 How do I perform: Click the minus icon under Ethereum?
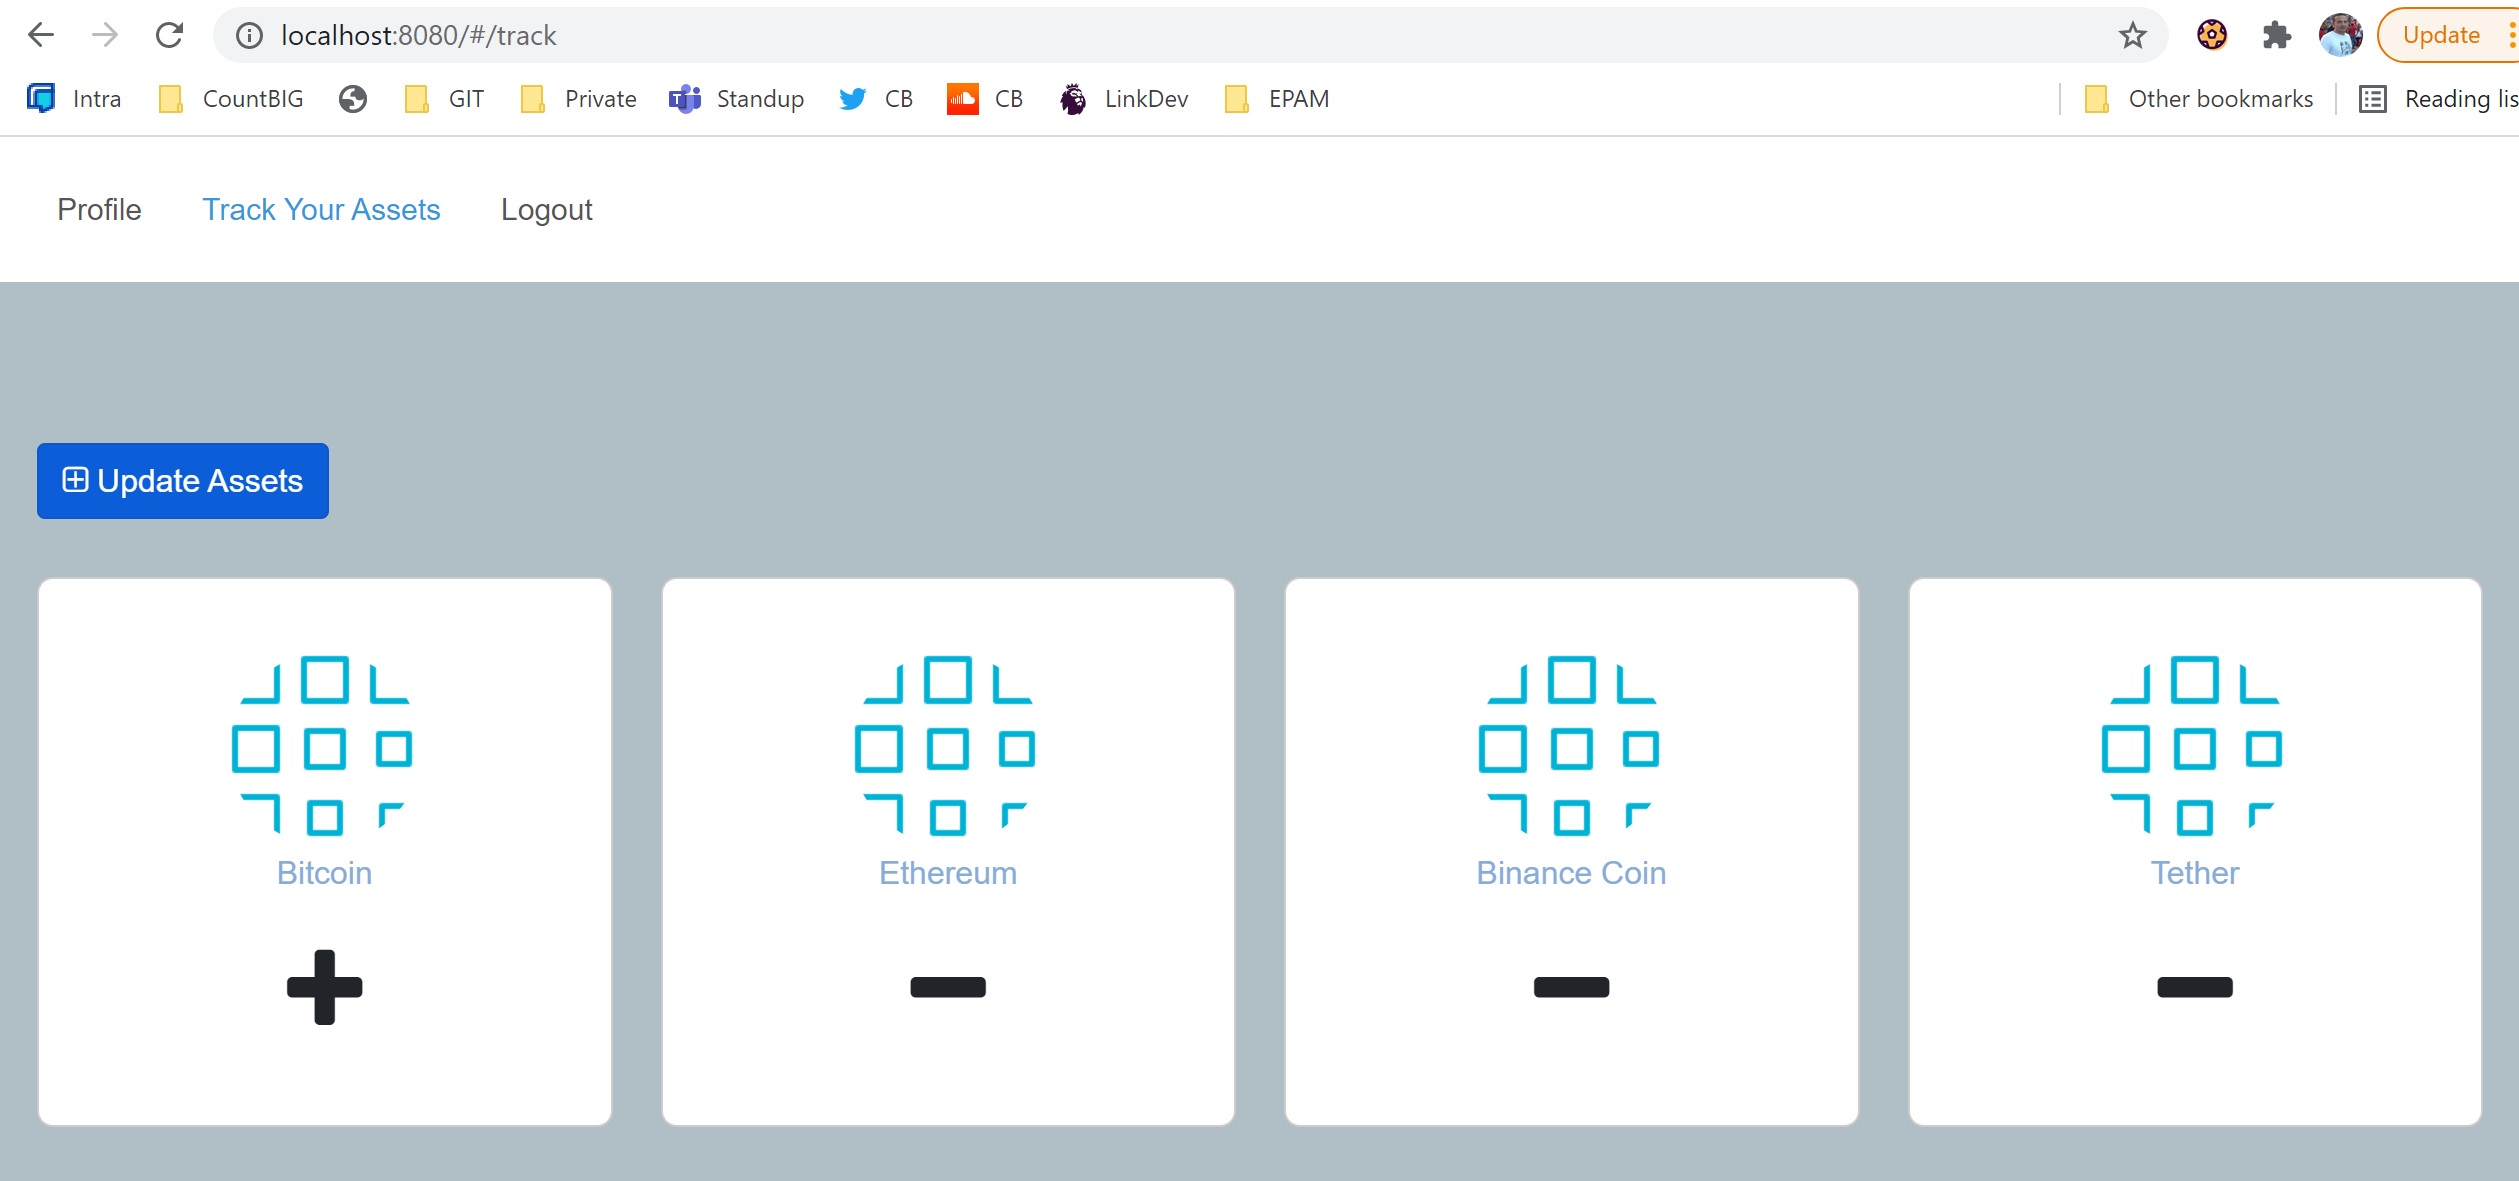pos(946,987)
